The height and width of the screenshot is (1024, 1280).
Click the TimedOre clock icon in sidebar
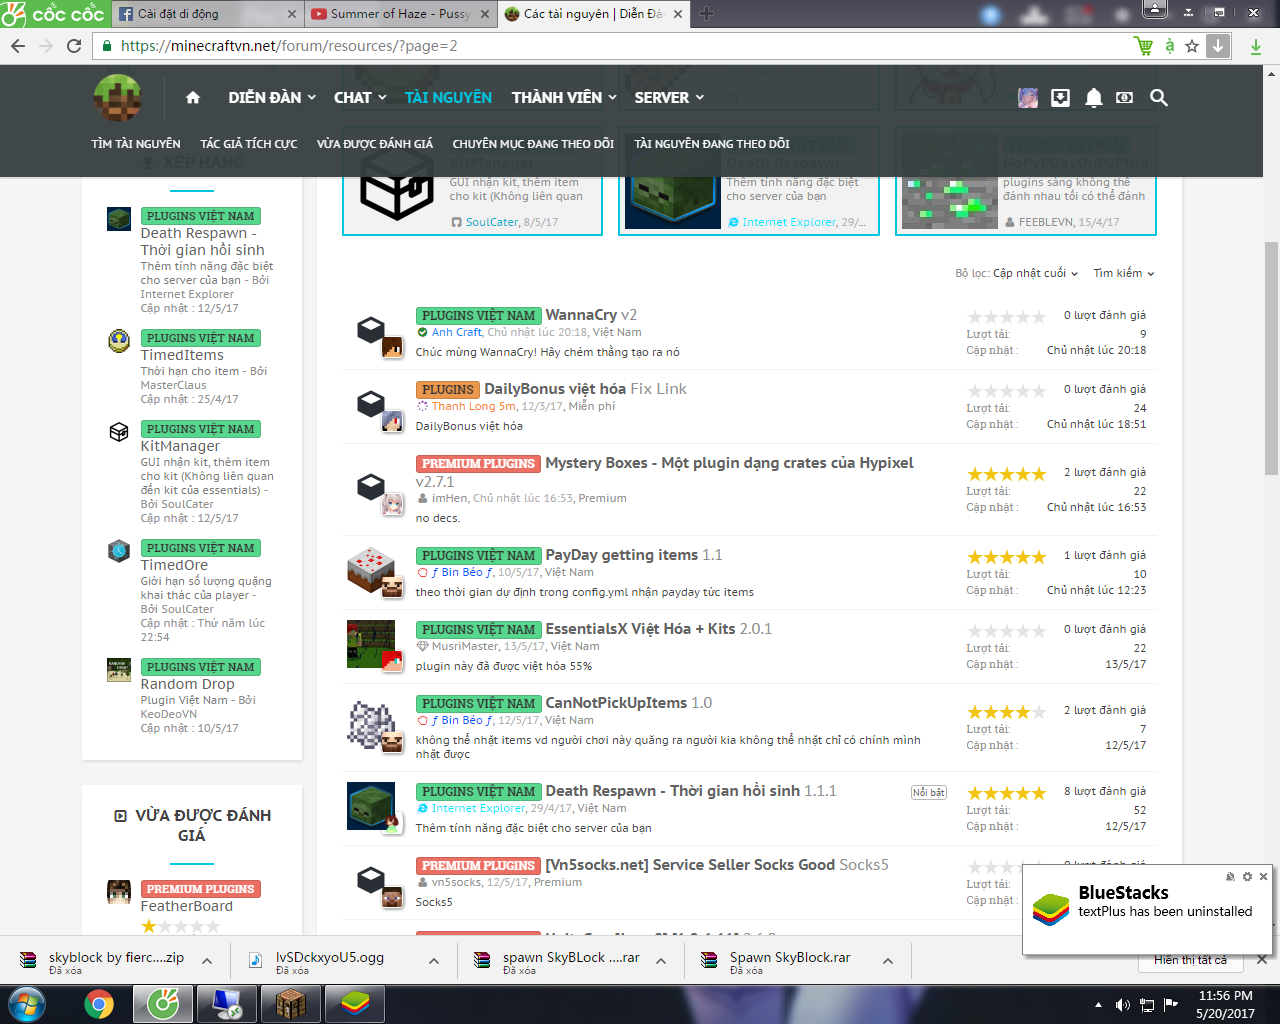119,550
